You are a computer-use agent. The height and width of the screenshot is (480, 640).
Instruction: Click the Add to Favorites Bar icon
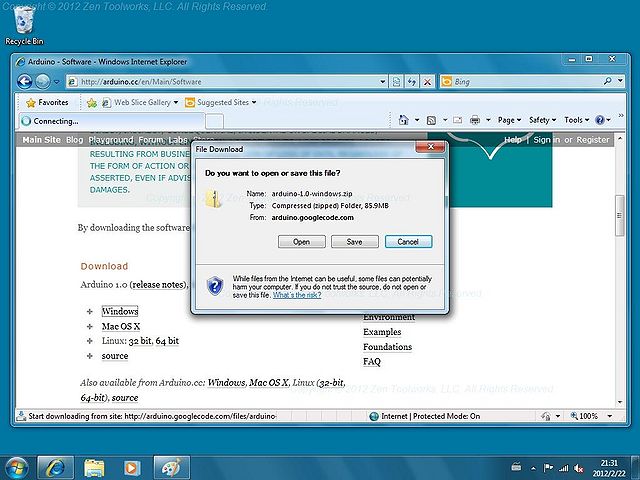(92, 103)
